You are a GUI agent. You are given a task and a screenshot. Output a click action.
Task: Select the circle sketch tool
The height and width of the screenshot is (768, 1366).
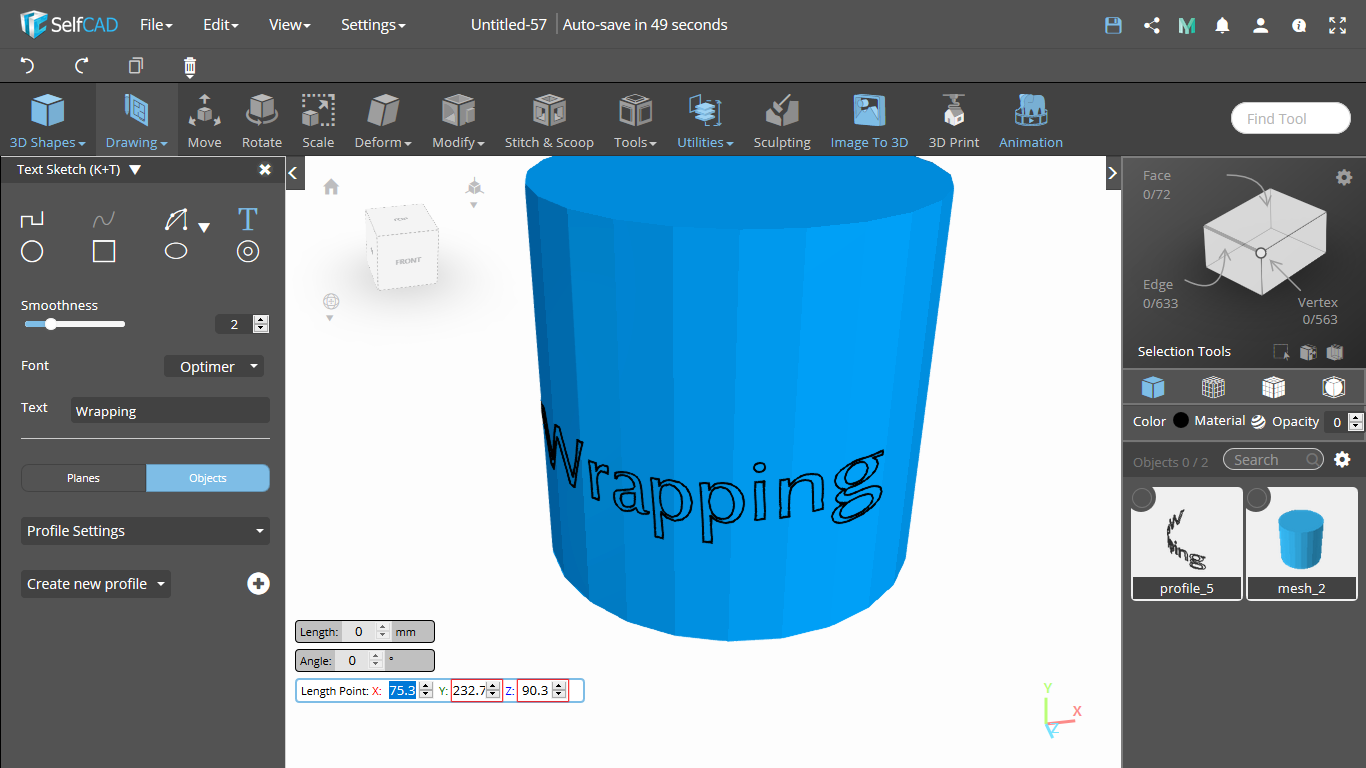point(32,251)
